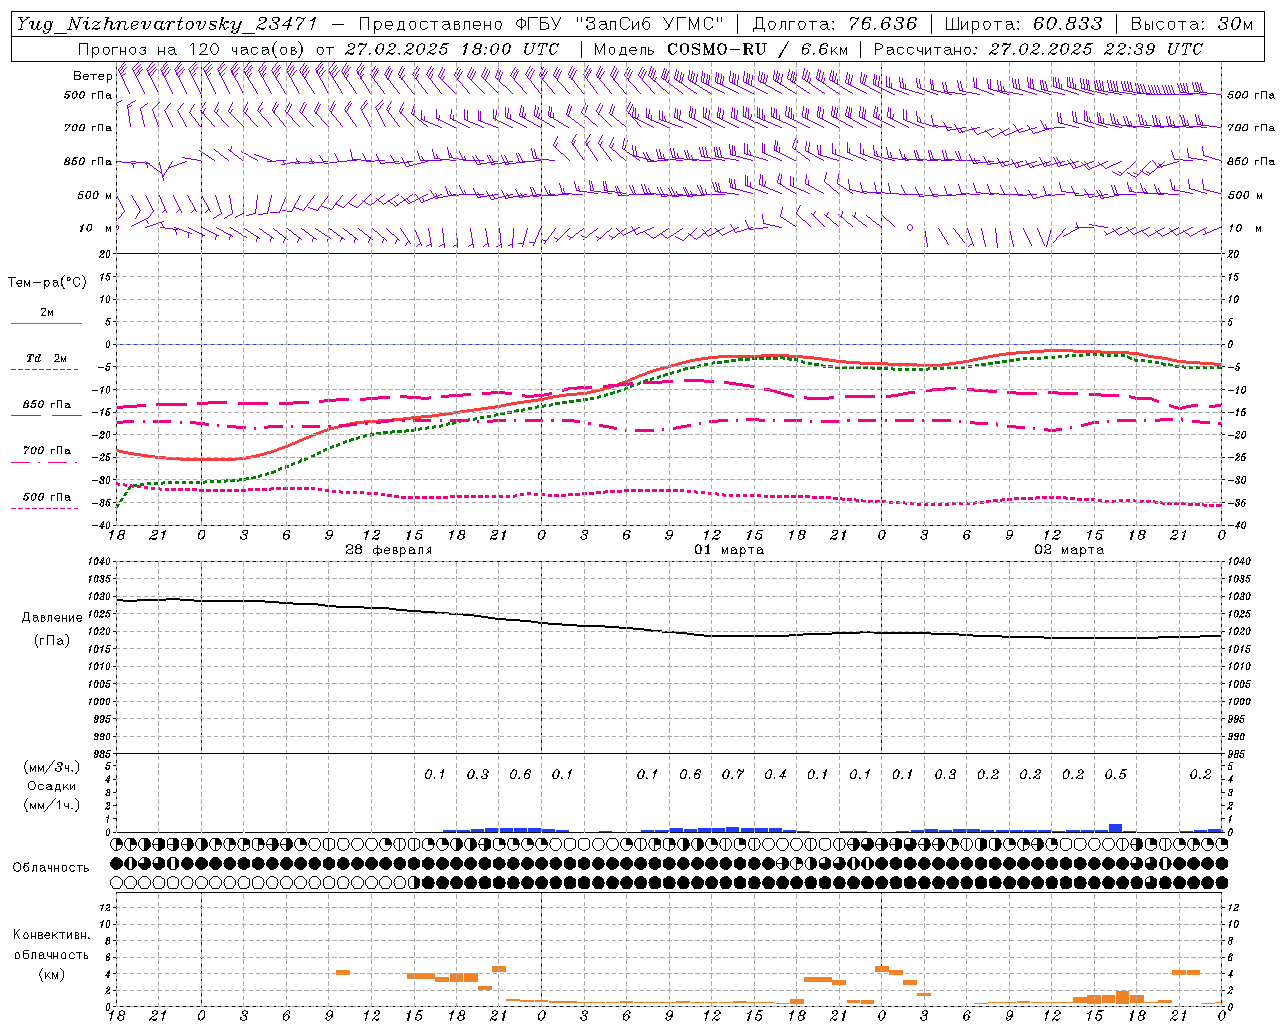The height and width of the screenshot is (1024, 1280).
Task: Click the dotted 500 гПа temperature legend line
Action: click(45, 509)
